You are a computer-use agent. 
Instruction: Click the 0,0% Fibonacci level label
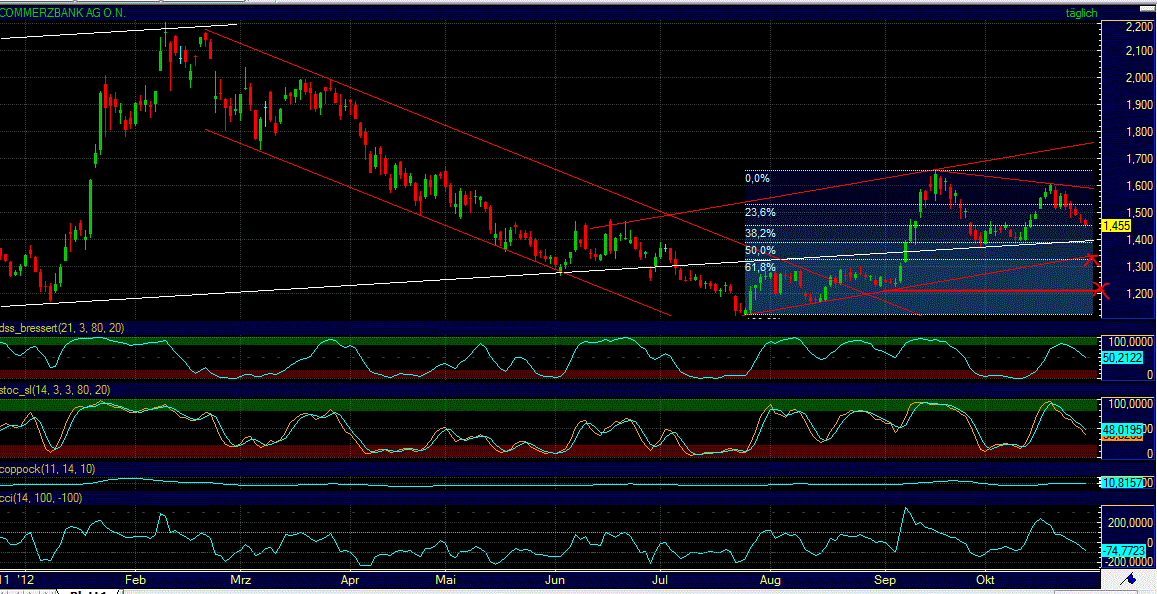coord(755,177)
